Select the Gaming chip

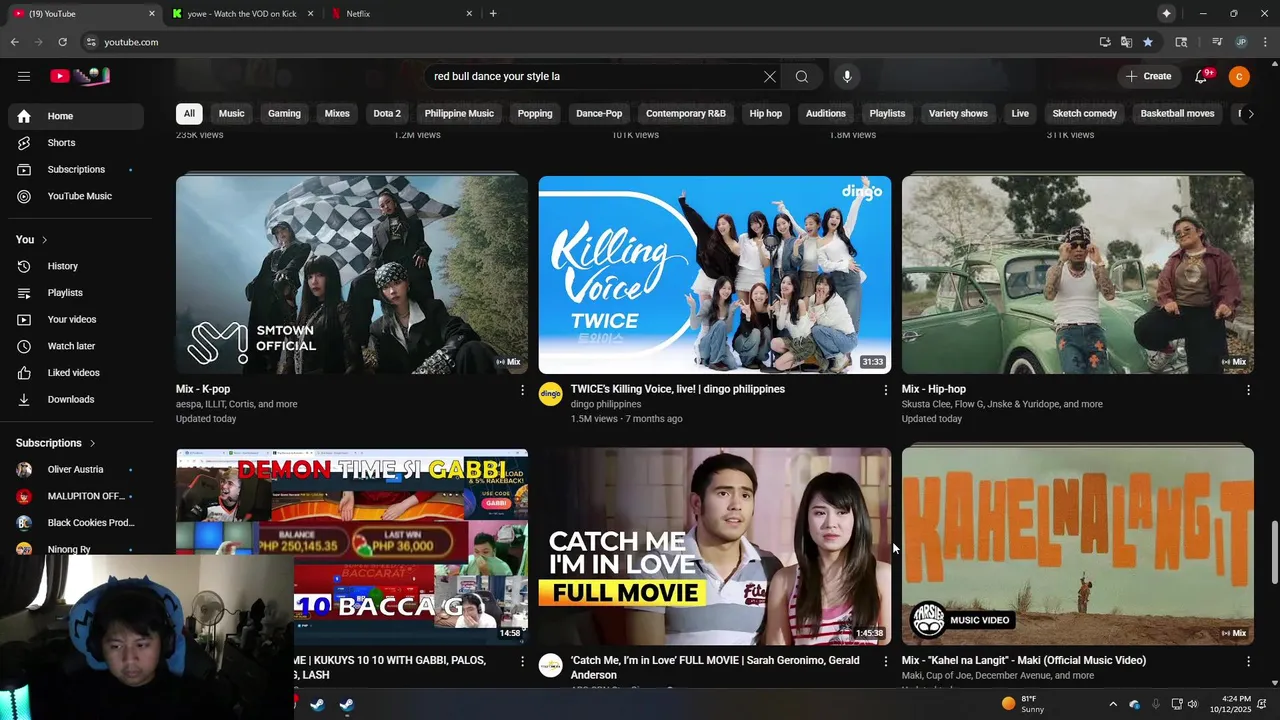284,113
